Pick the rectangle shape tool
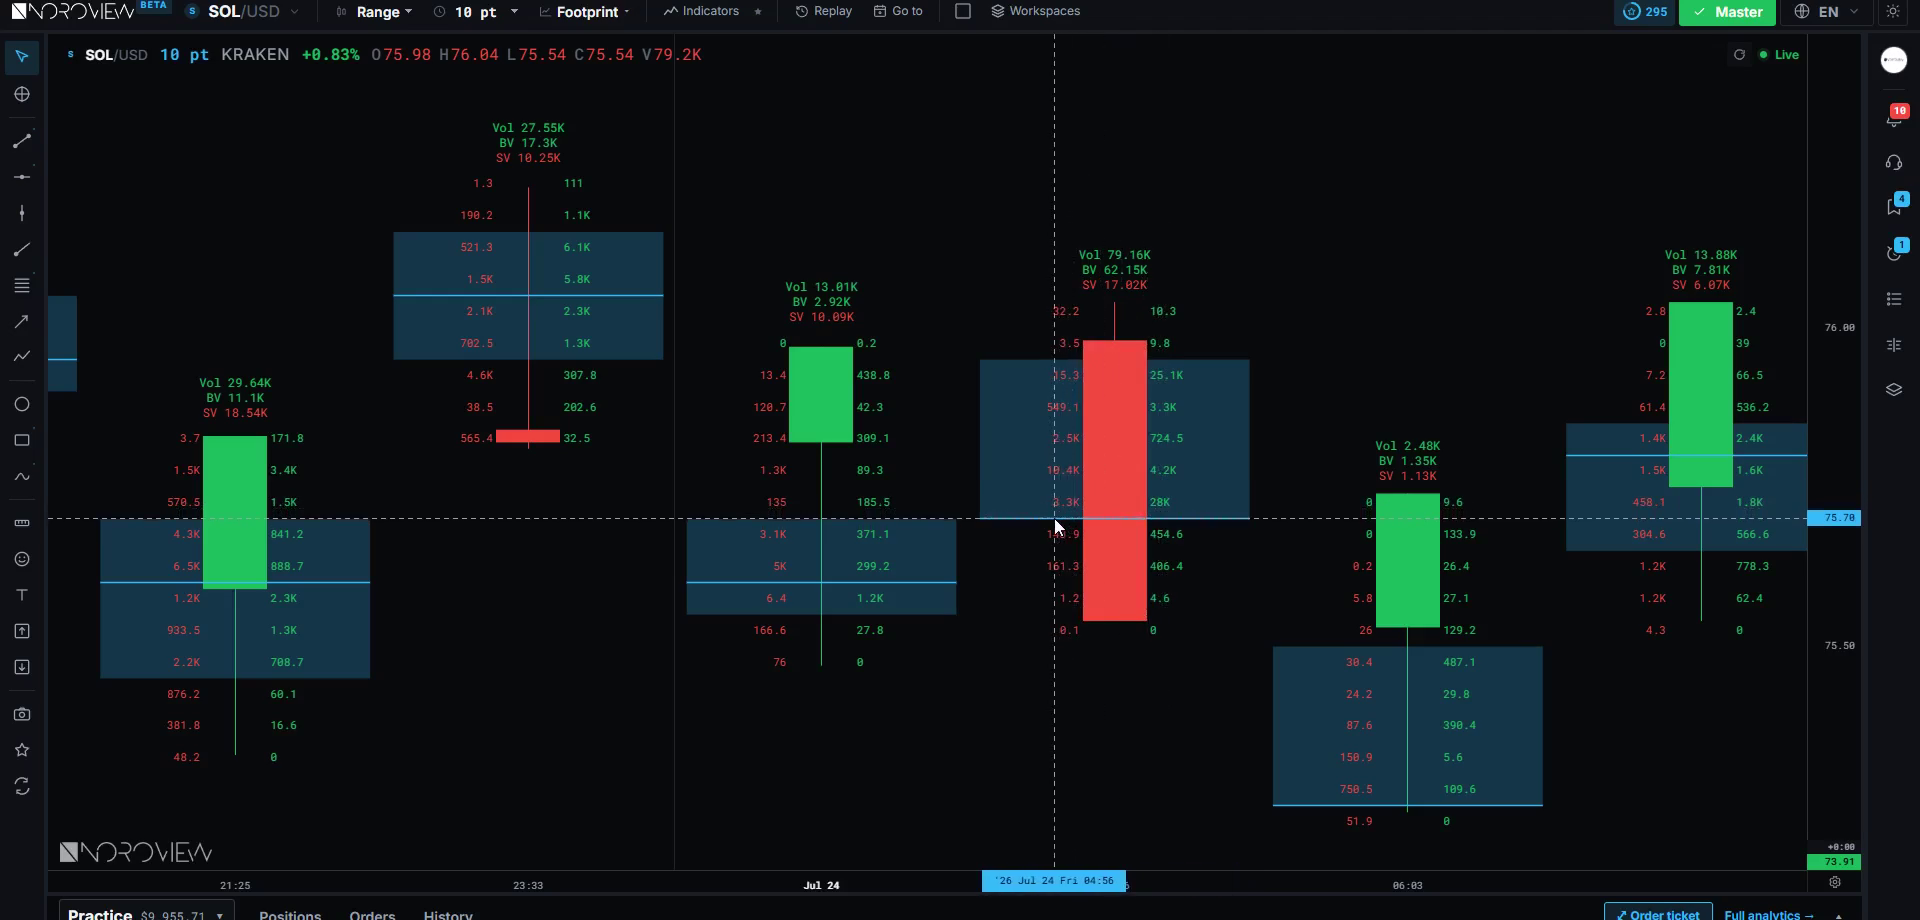Viewport: 1920px width, 920px height. 22,440
